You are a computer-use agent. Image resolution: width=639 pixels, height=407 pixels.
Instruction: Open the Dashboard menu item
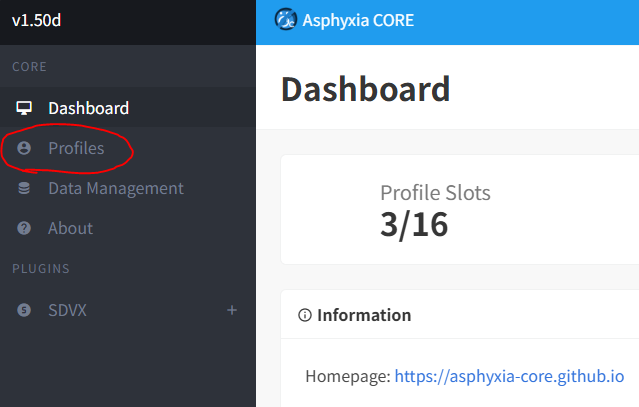(x=88, y=108)
